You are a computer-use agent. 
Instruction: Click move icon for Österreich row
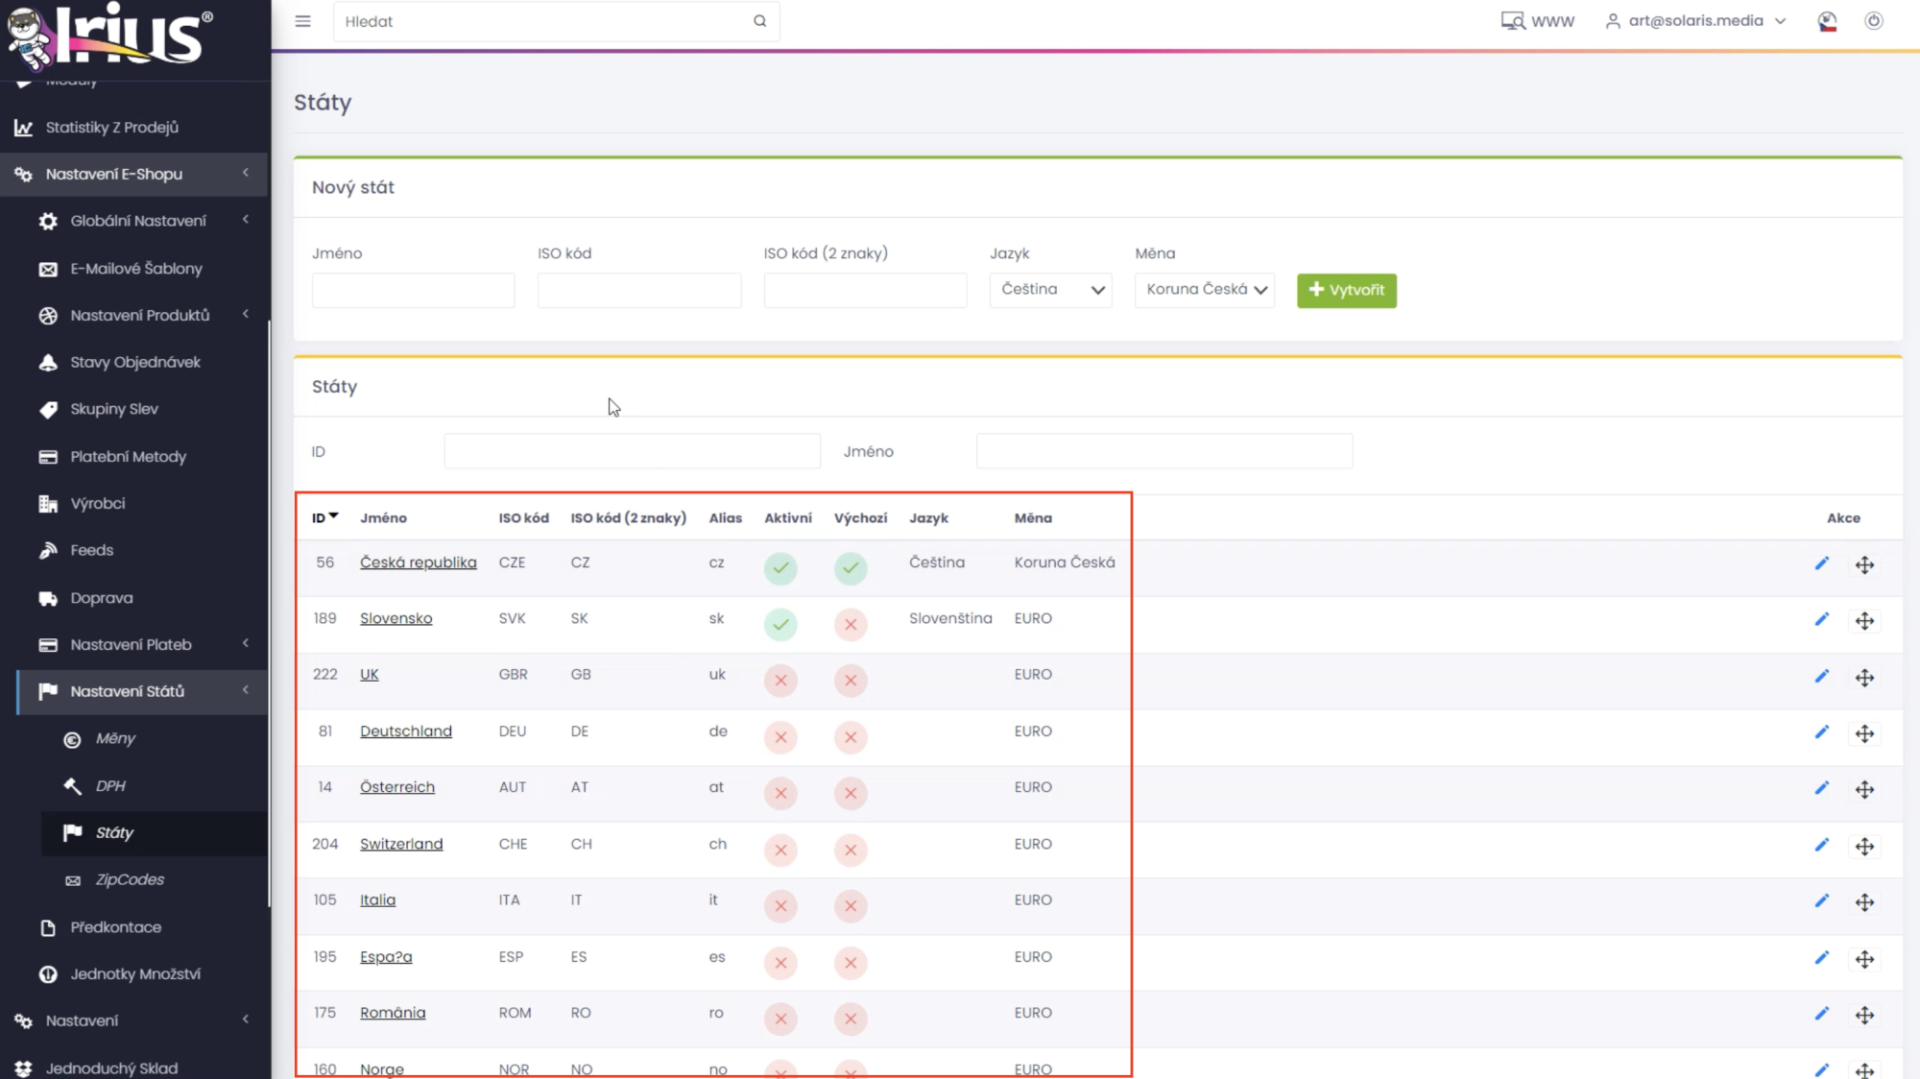coord(1865,790)
